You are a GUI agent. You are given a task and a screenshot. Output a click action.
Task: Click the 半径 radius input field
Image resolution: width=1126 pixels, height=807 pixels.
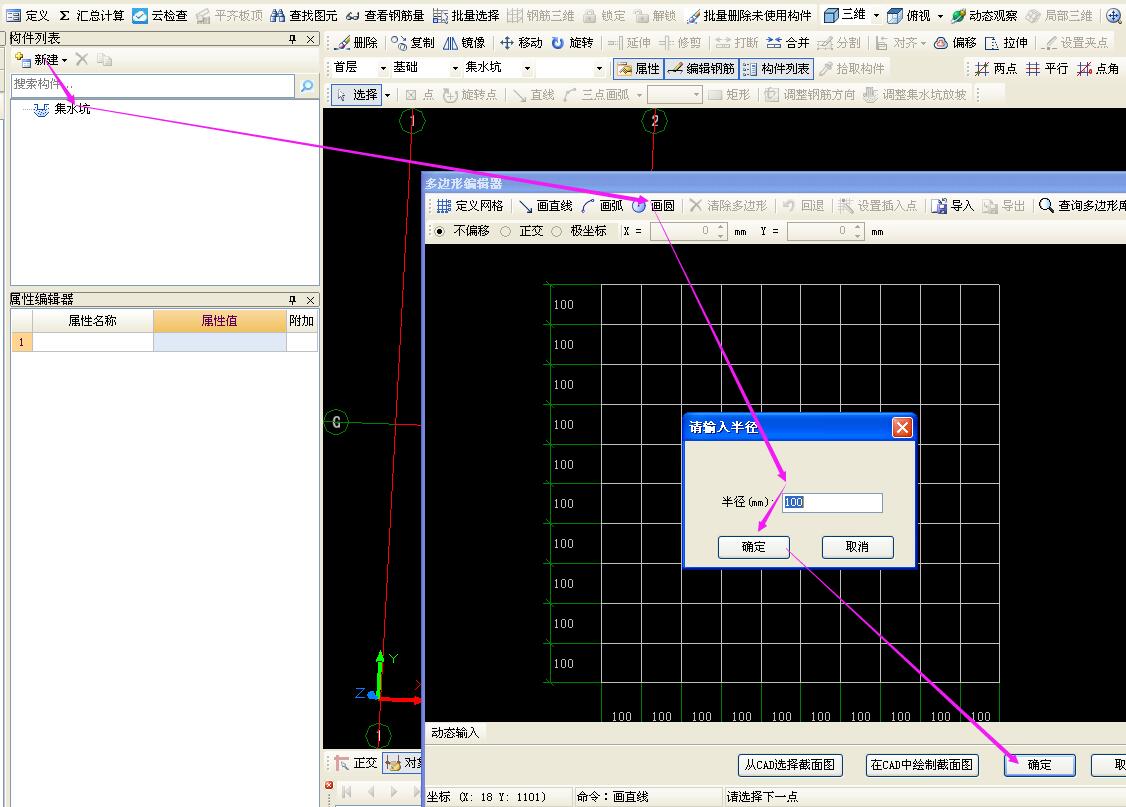(x=832, y=503)
